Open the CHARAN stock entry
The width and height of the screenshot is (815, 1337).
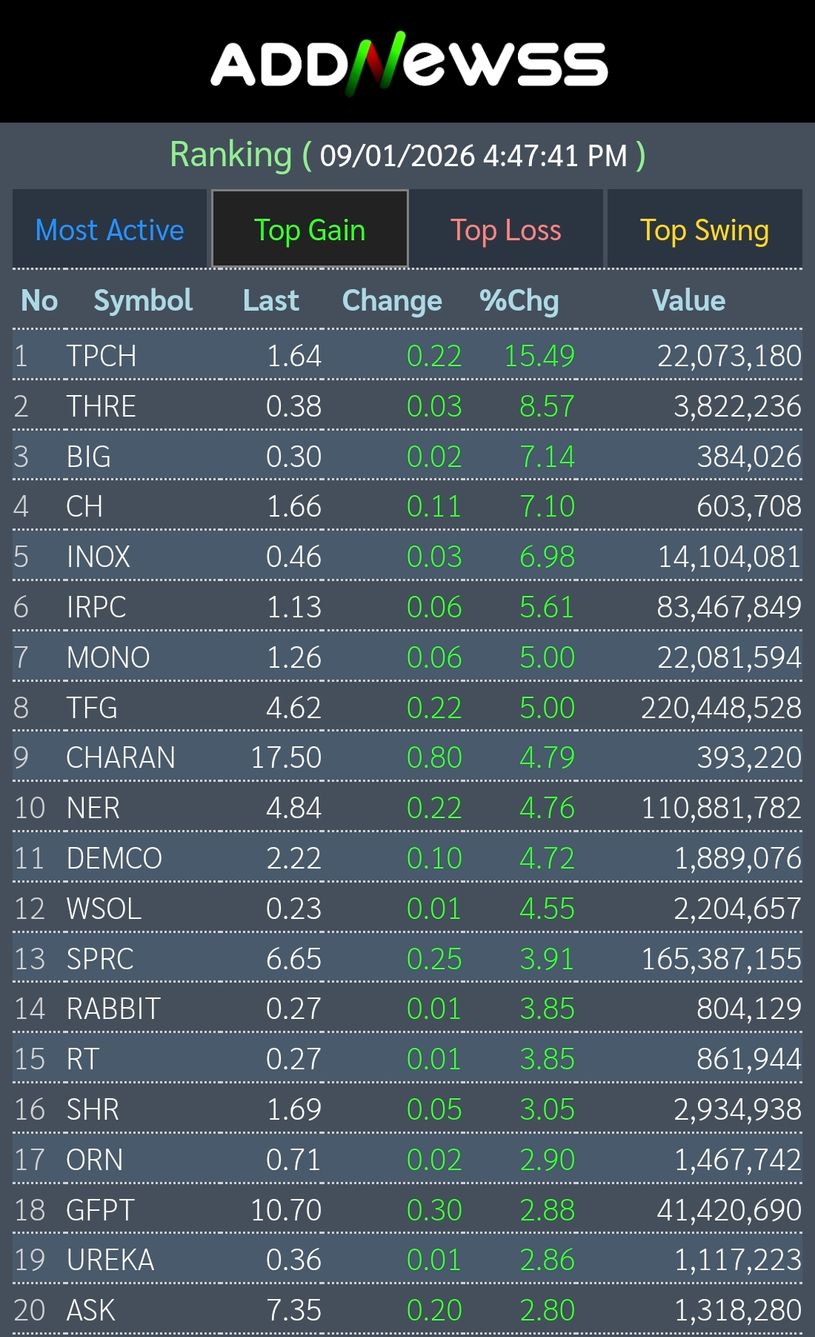120,758
